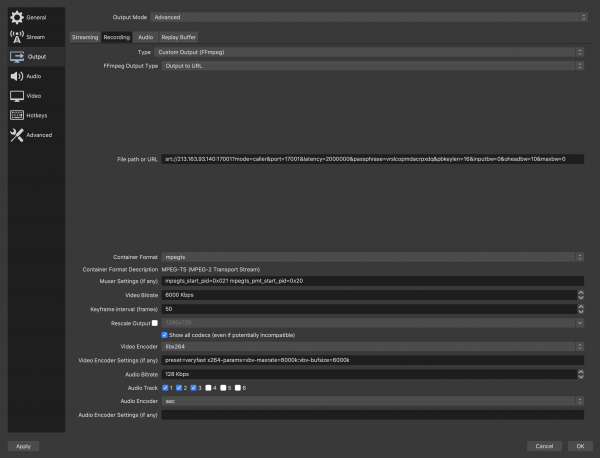Click the Video Encoder Settings field
600x458 pixels.
pos(372,360)
